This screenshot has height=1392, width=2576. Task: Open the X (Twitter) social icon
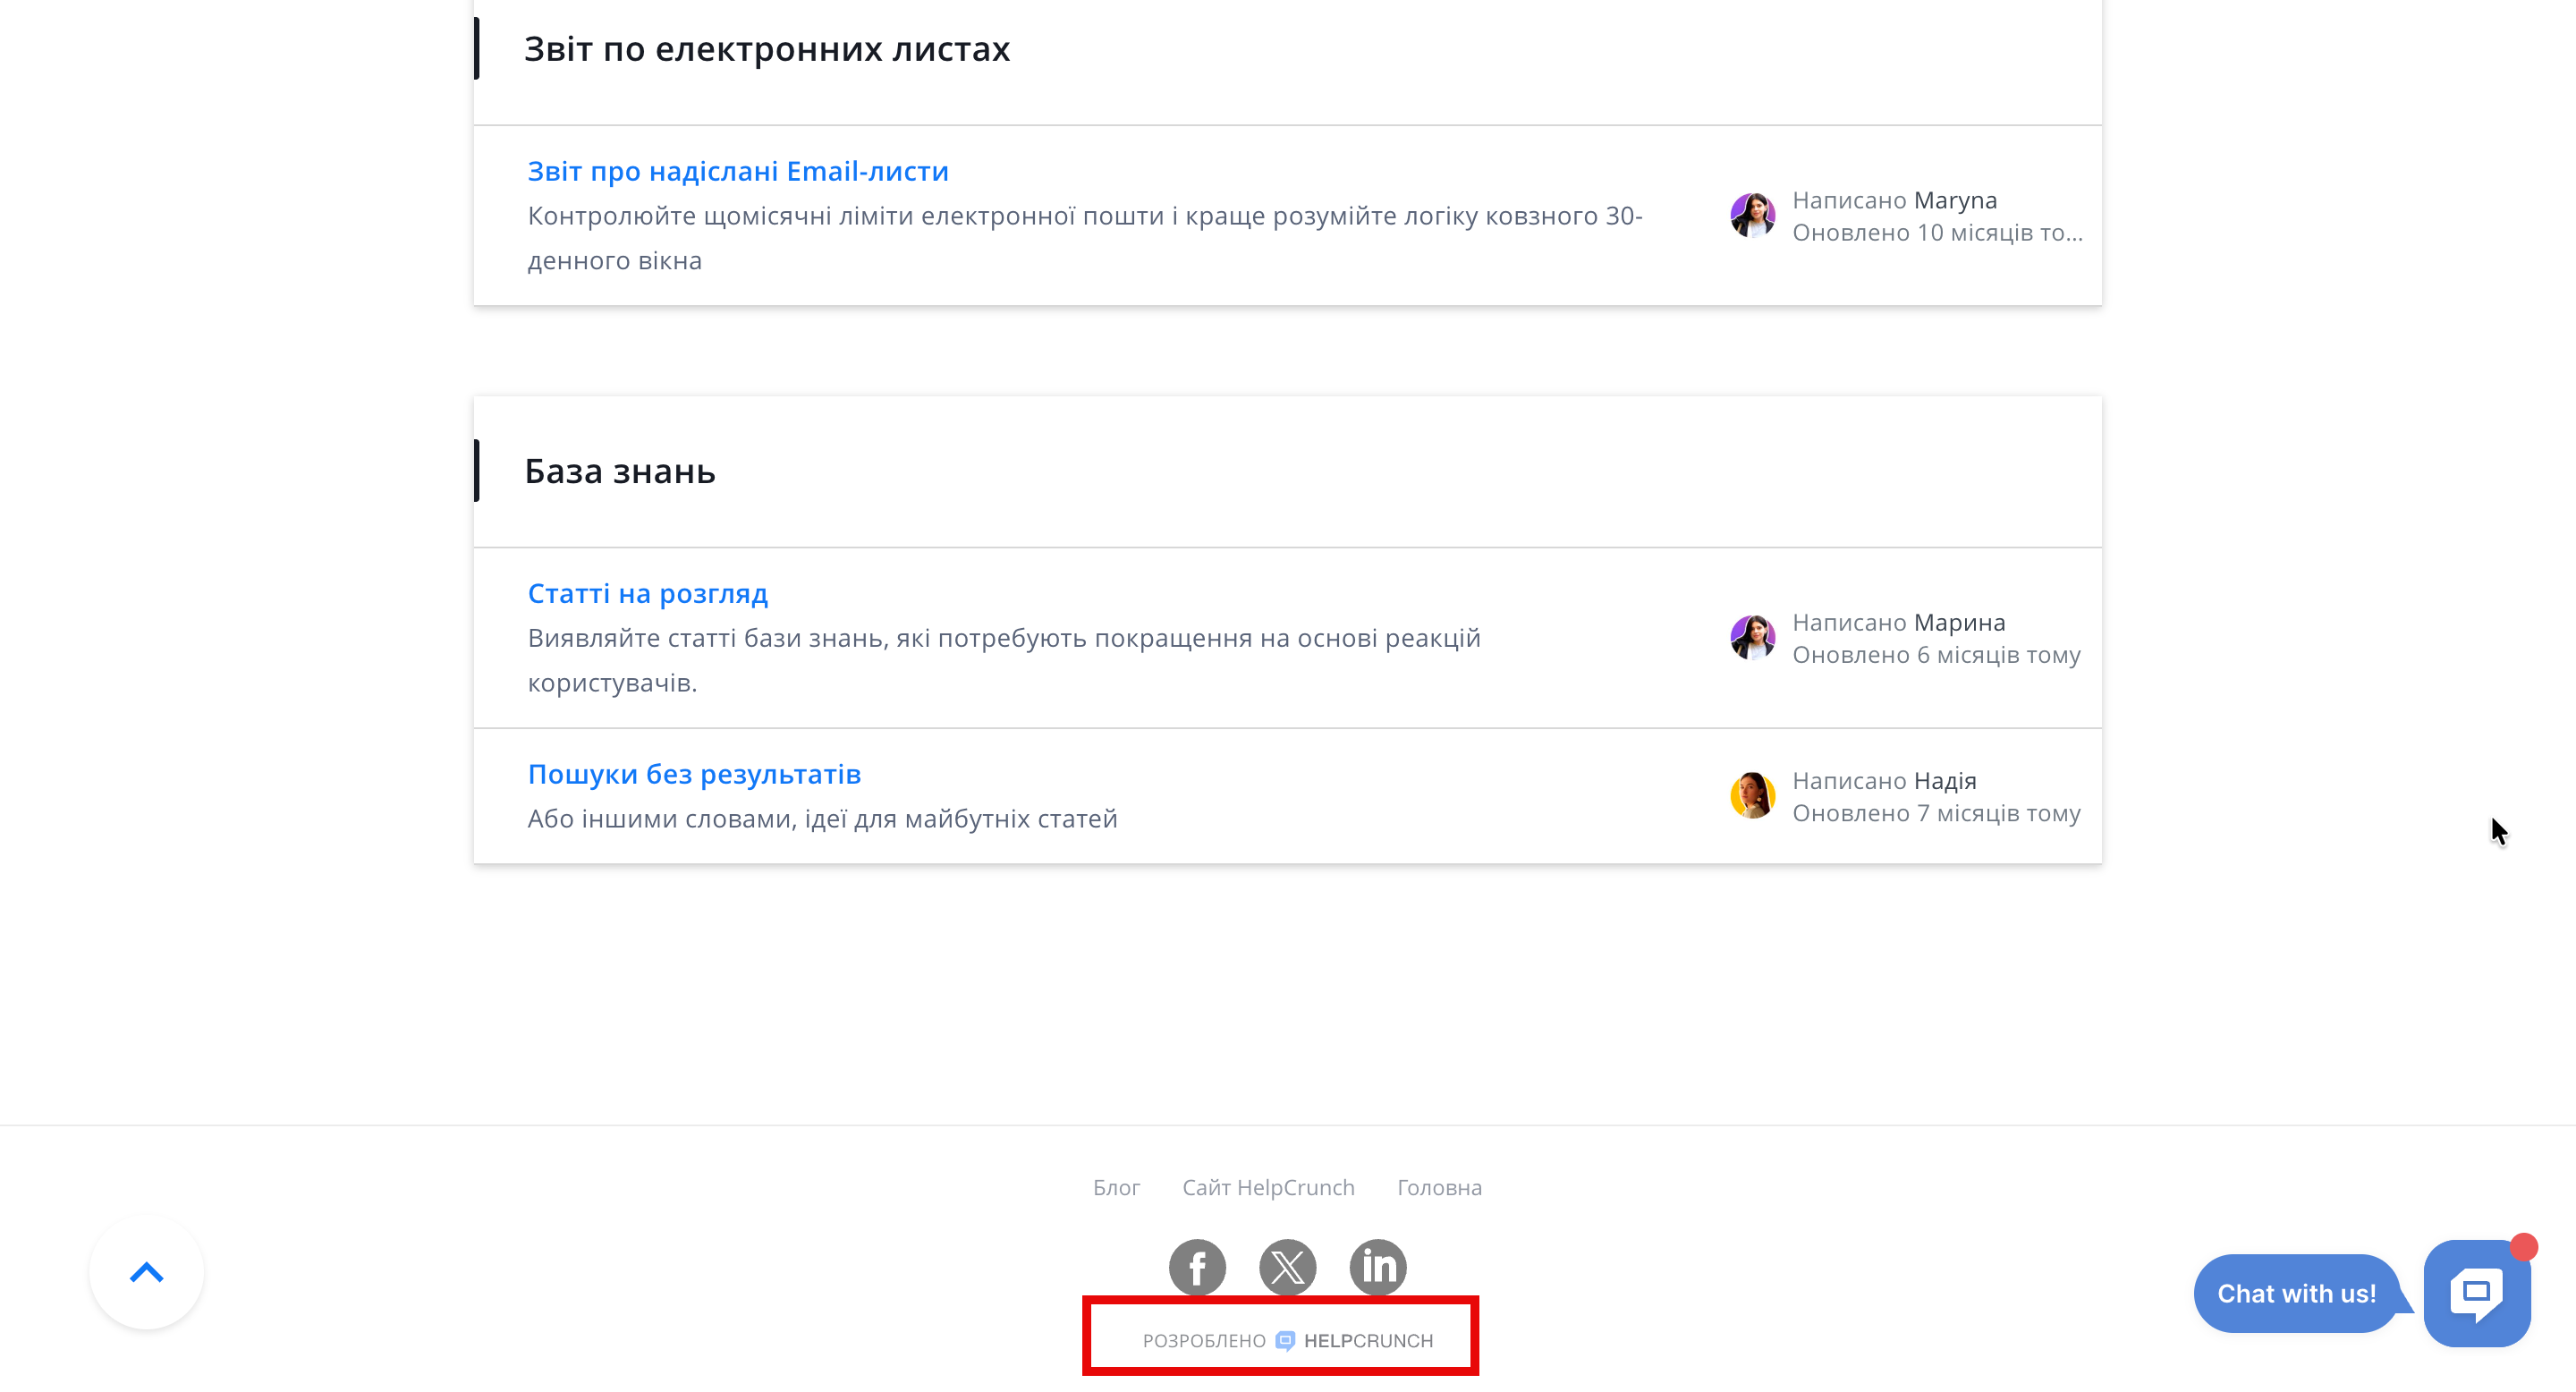pyautogui.click(x=1287, y=1267)
